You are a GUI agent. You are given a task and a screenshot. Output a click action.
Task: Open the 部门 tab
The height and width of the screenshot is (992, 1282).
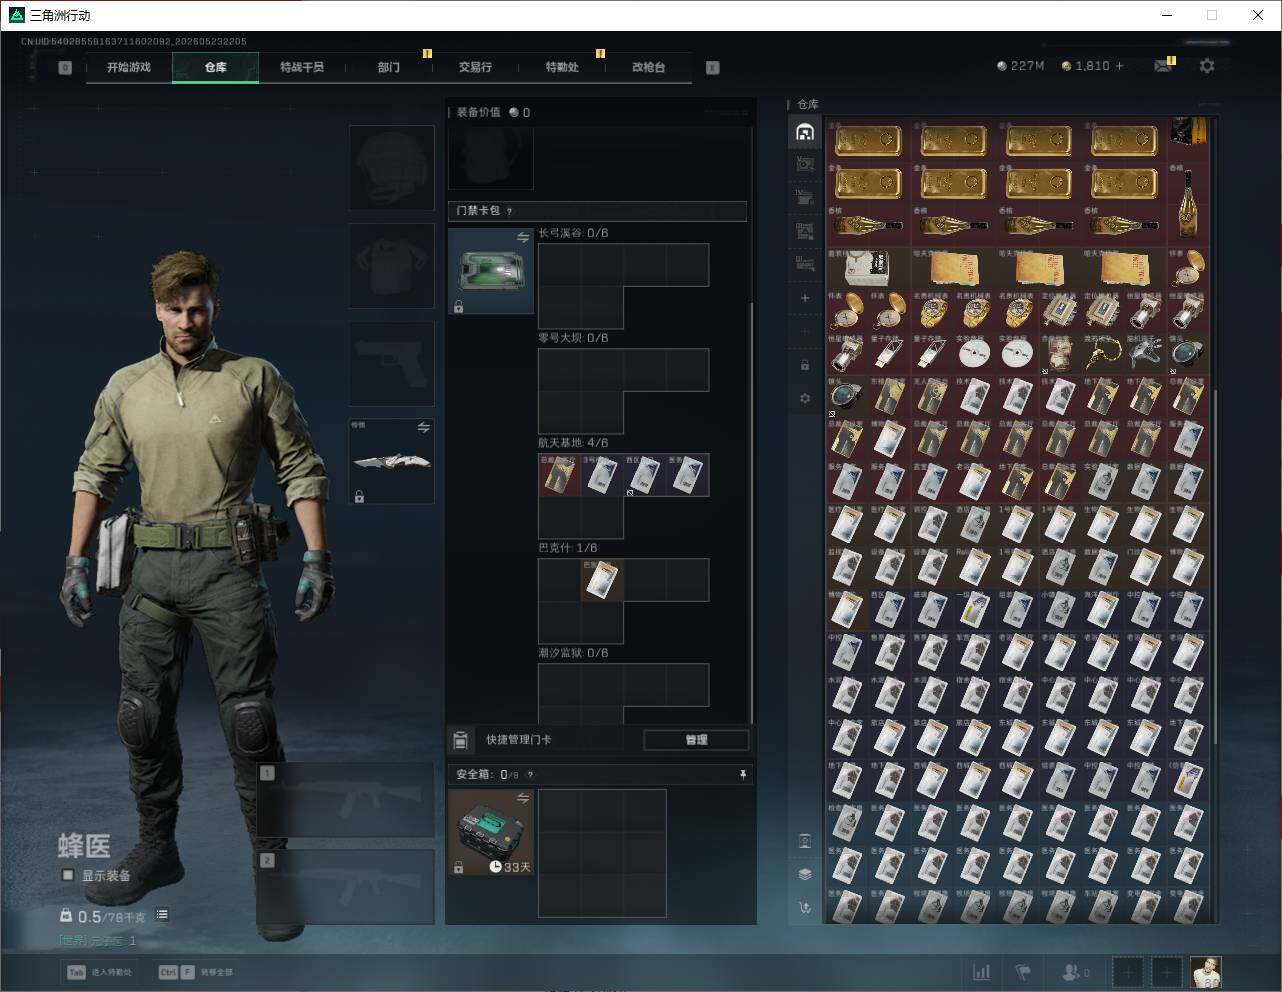pyautogui.click(x=389, y=67)
